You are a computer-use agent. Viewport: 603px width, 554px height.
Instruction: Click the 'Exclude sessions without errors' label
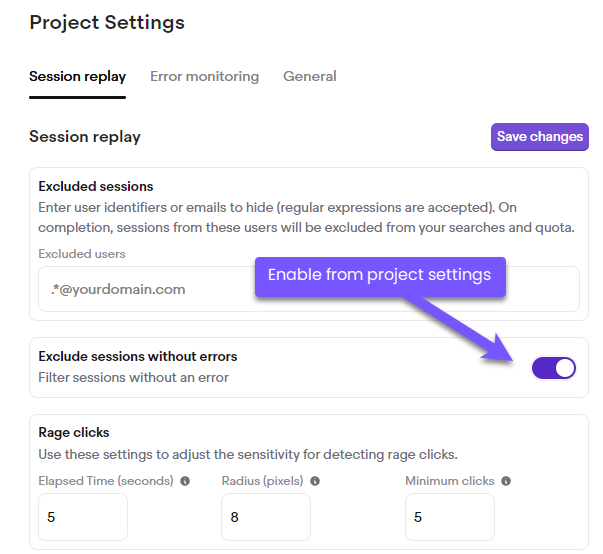click(138, 356)
